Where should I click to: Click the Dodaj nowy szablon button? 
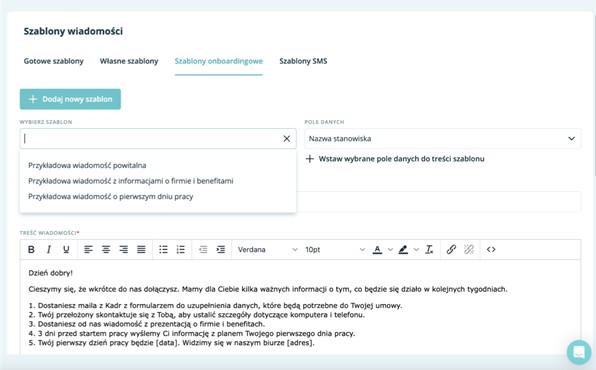(70, 99)
